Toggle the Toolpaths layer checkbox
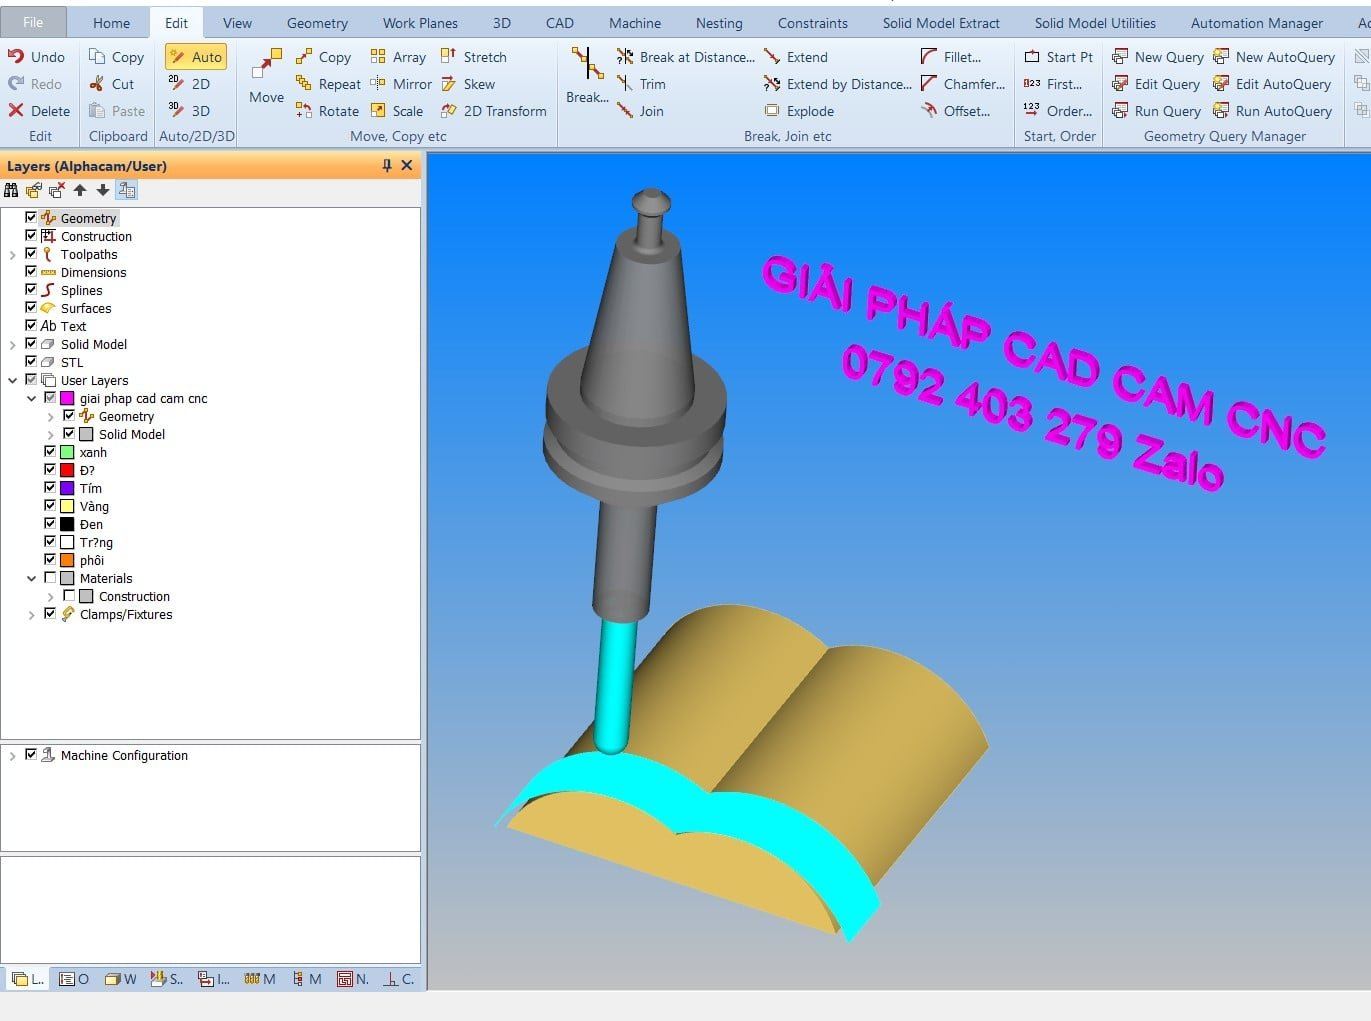Image resolution: width=1371 pixels, height=1021 pixels. [x=31, y=254]
